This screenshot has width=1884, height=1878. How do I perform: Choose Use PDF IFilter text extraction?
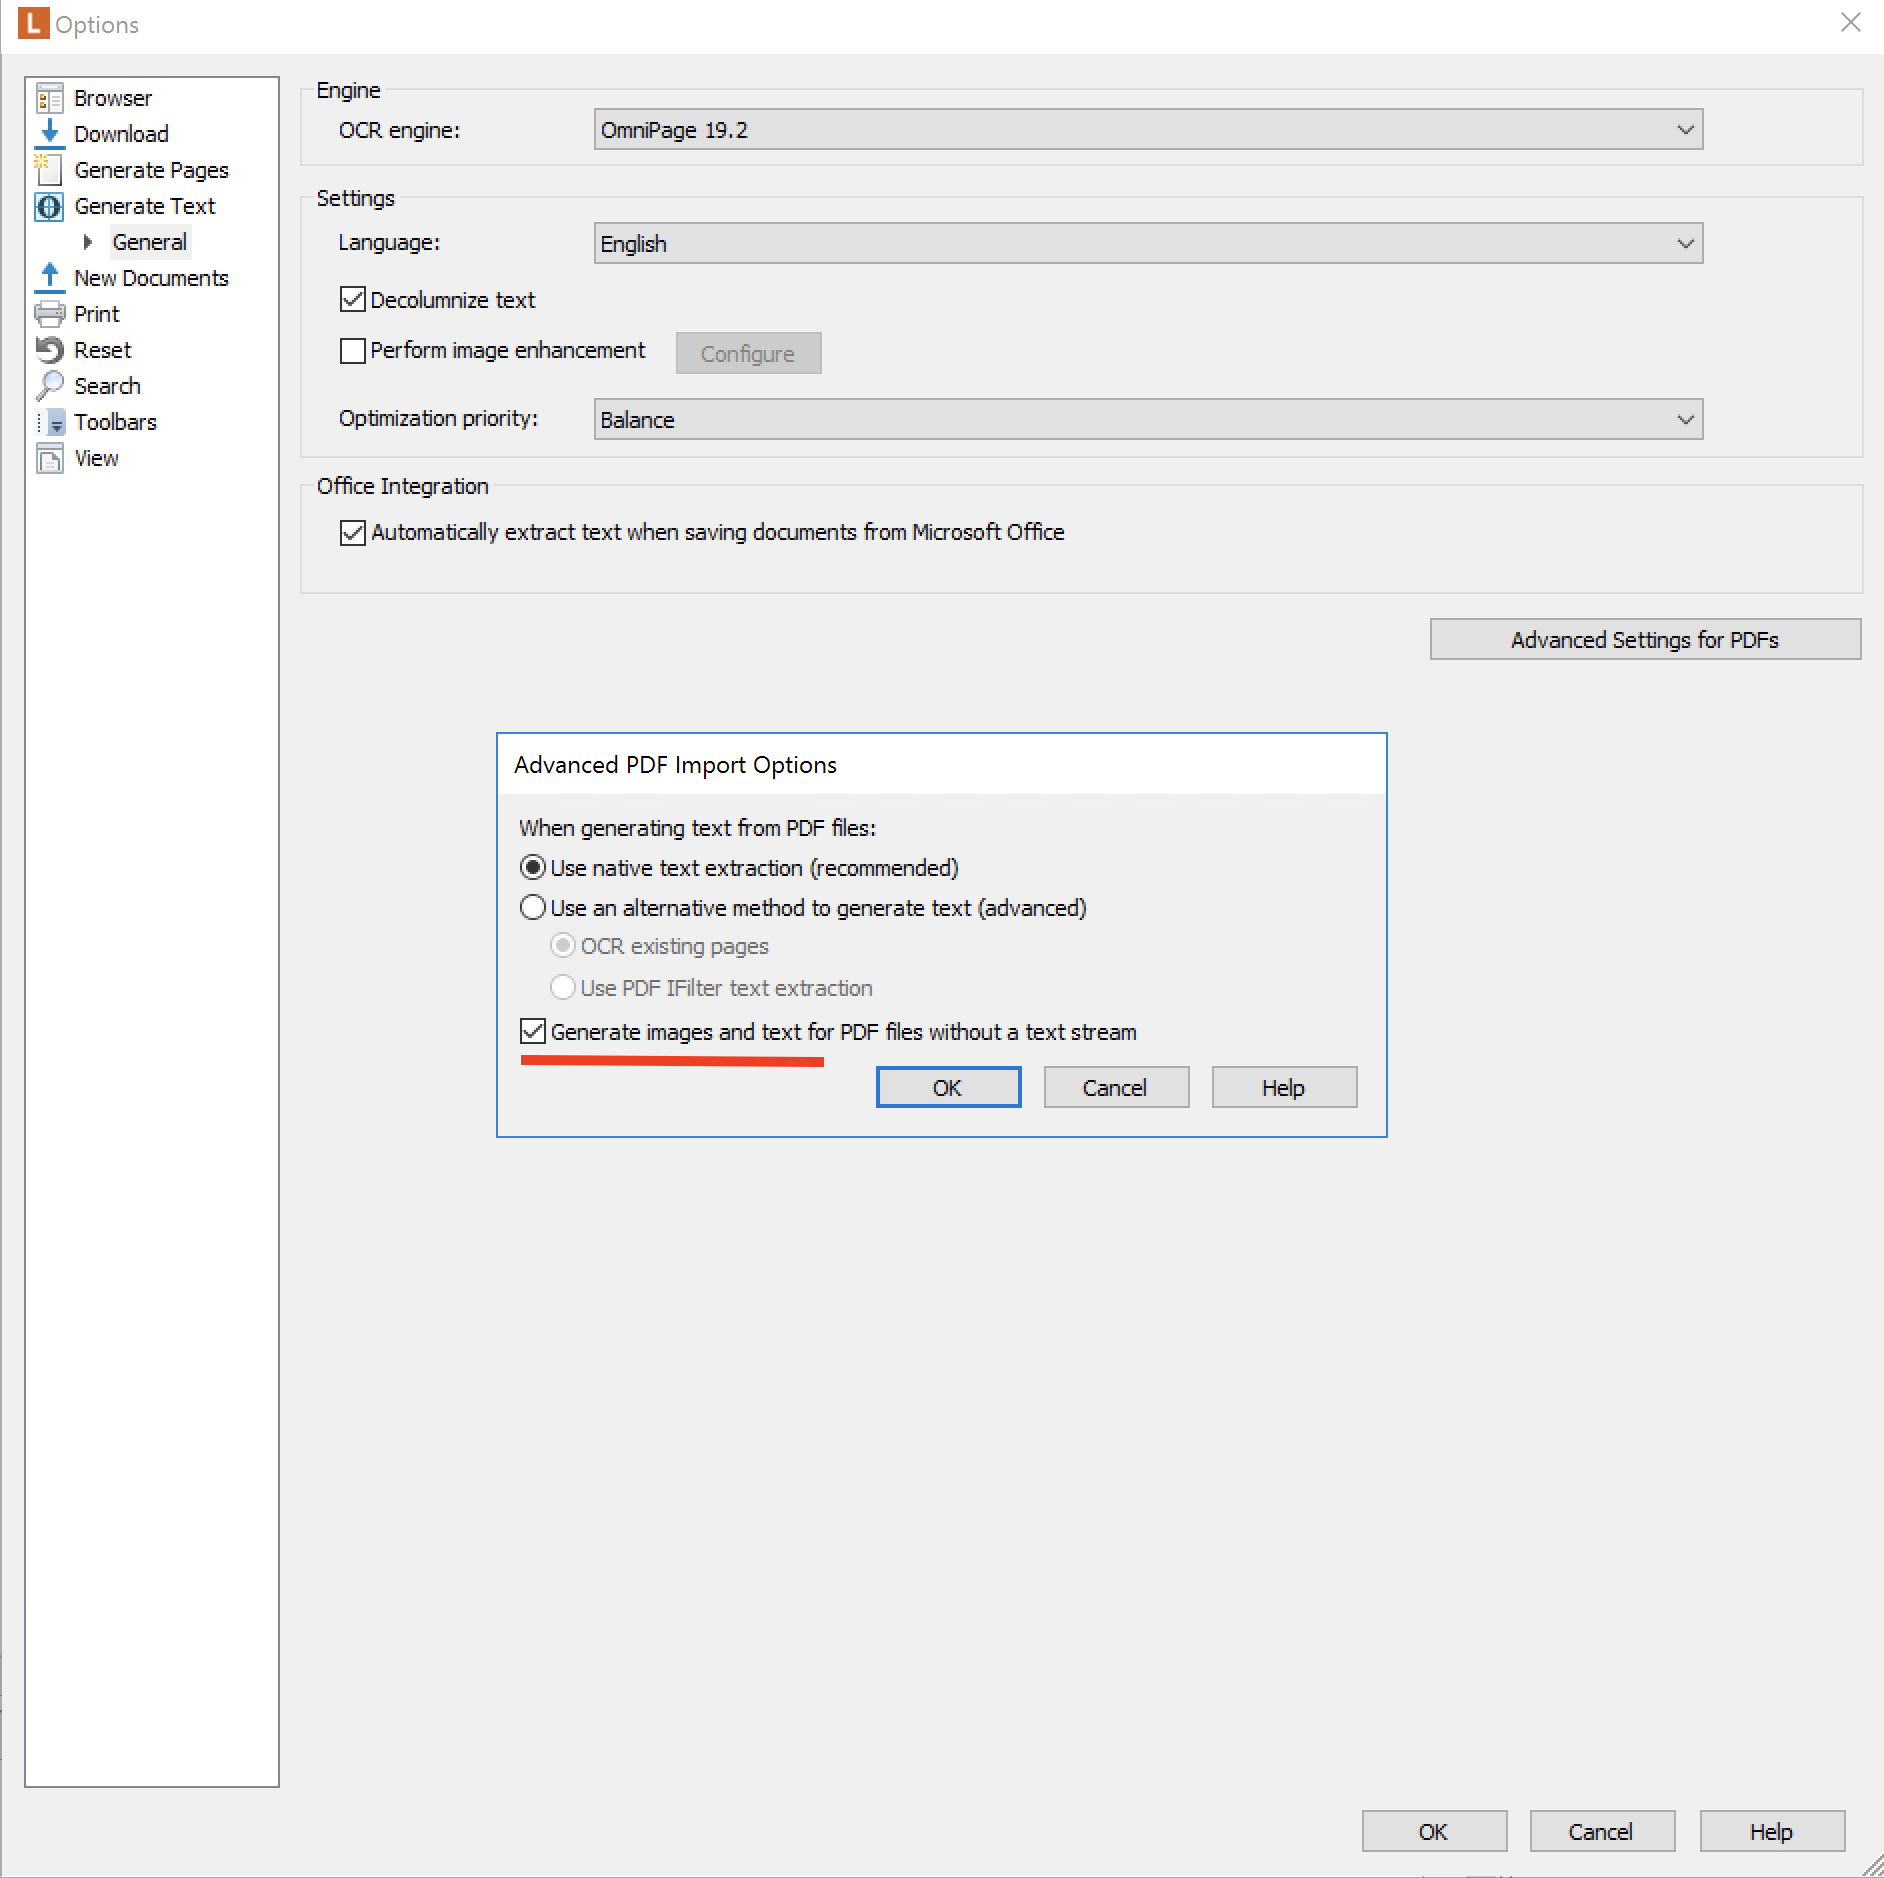pos(563,987)
